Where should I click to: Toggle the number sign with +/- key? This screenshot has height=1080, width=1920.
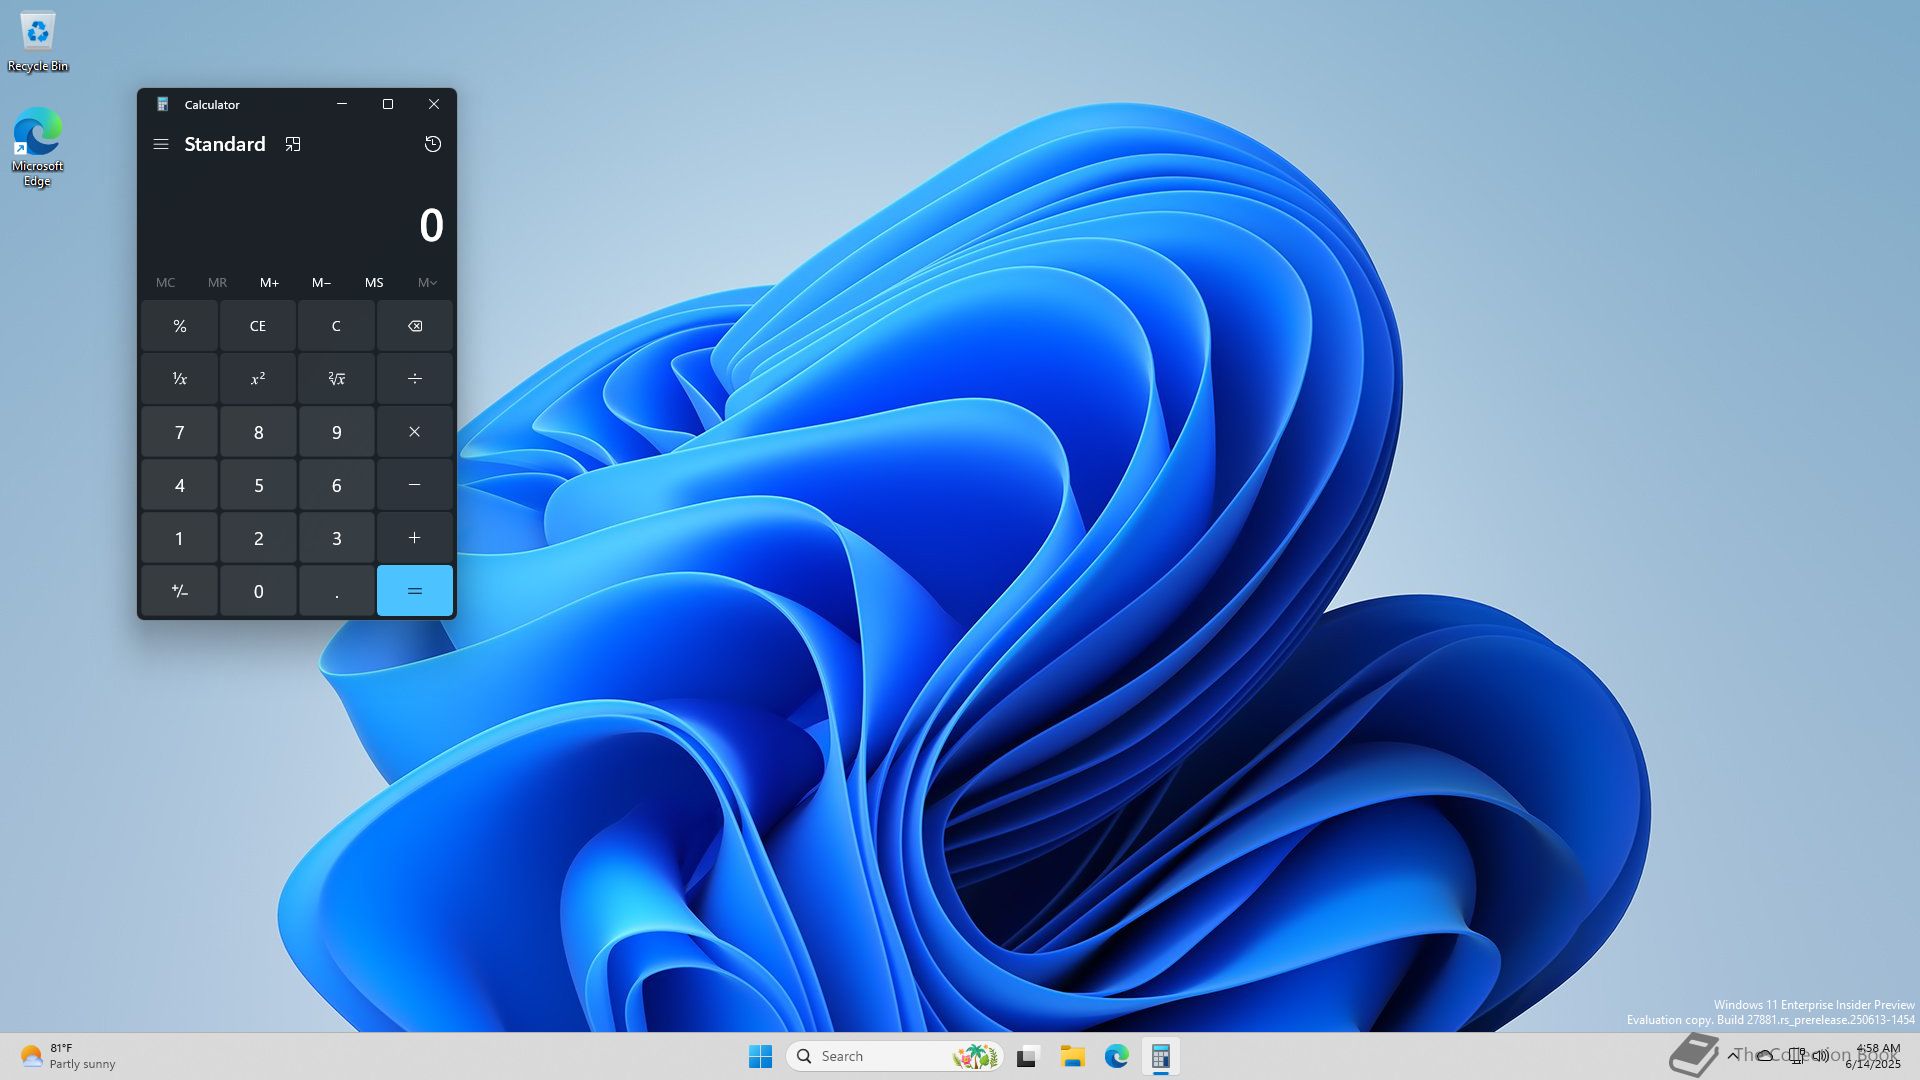(x=179, y=591)
